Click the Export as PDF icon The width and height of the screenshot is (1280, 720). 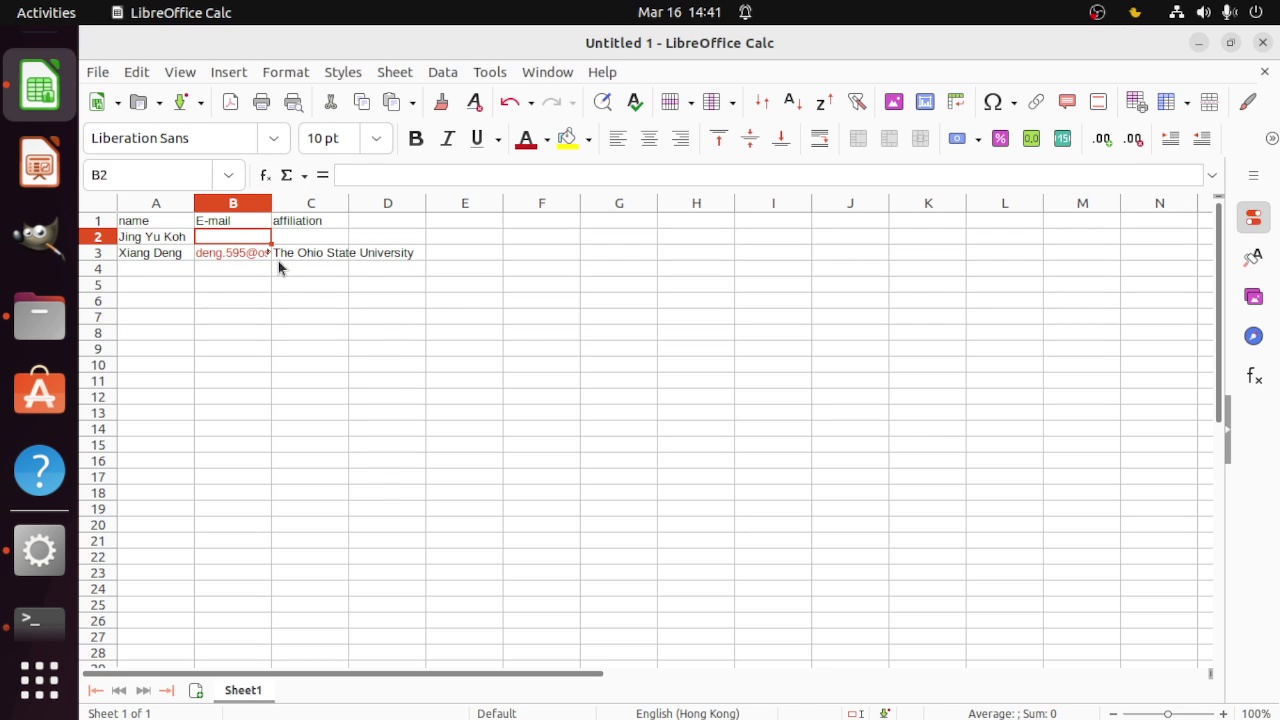click(x=230, y=102)
